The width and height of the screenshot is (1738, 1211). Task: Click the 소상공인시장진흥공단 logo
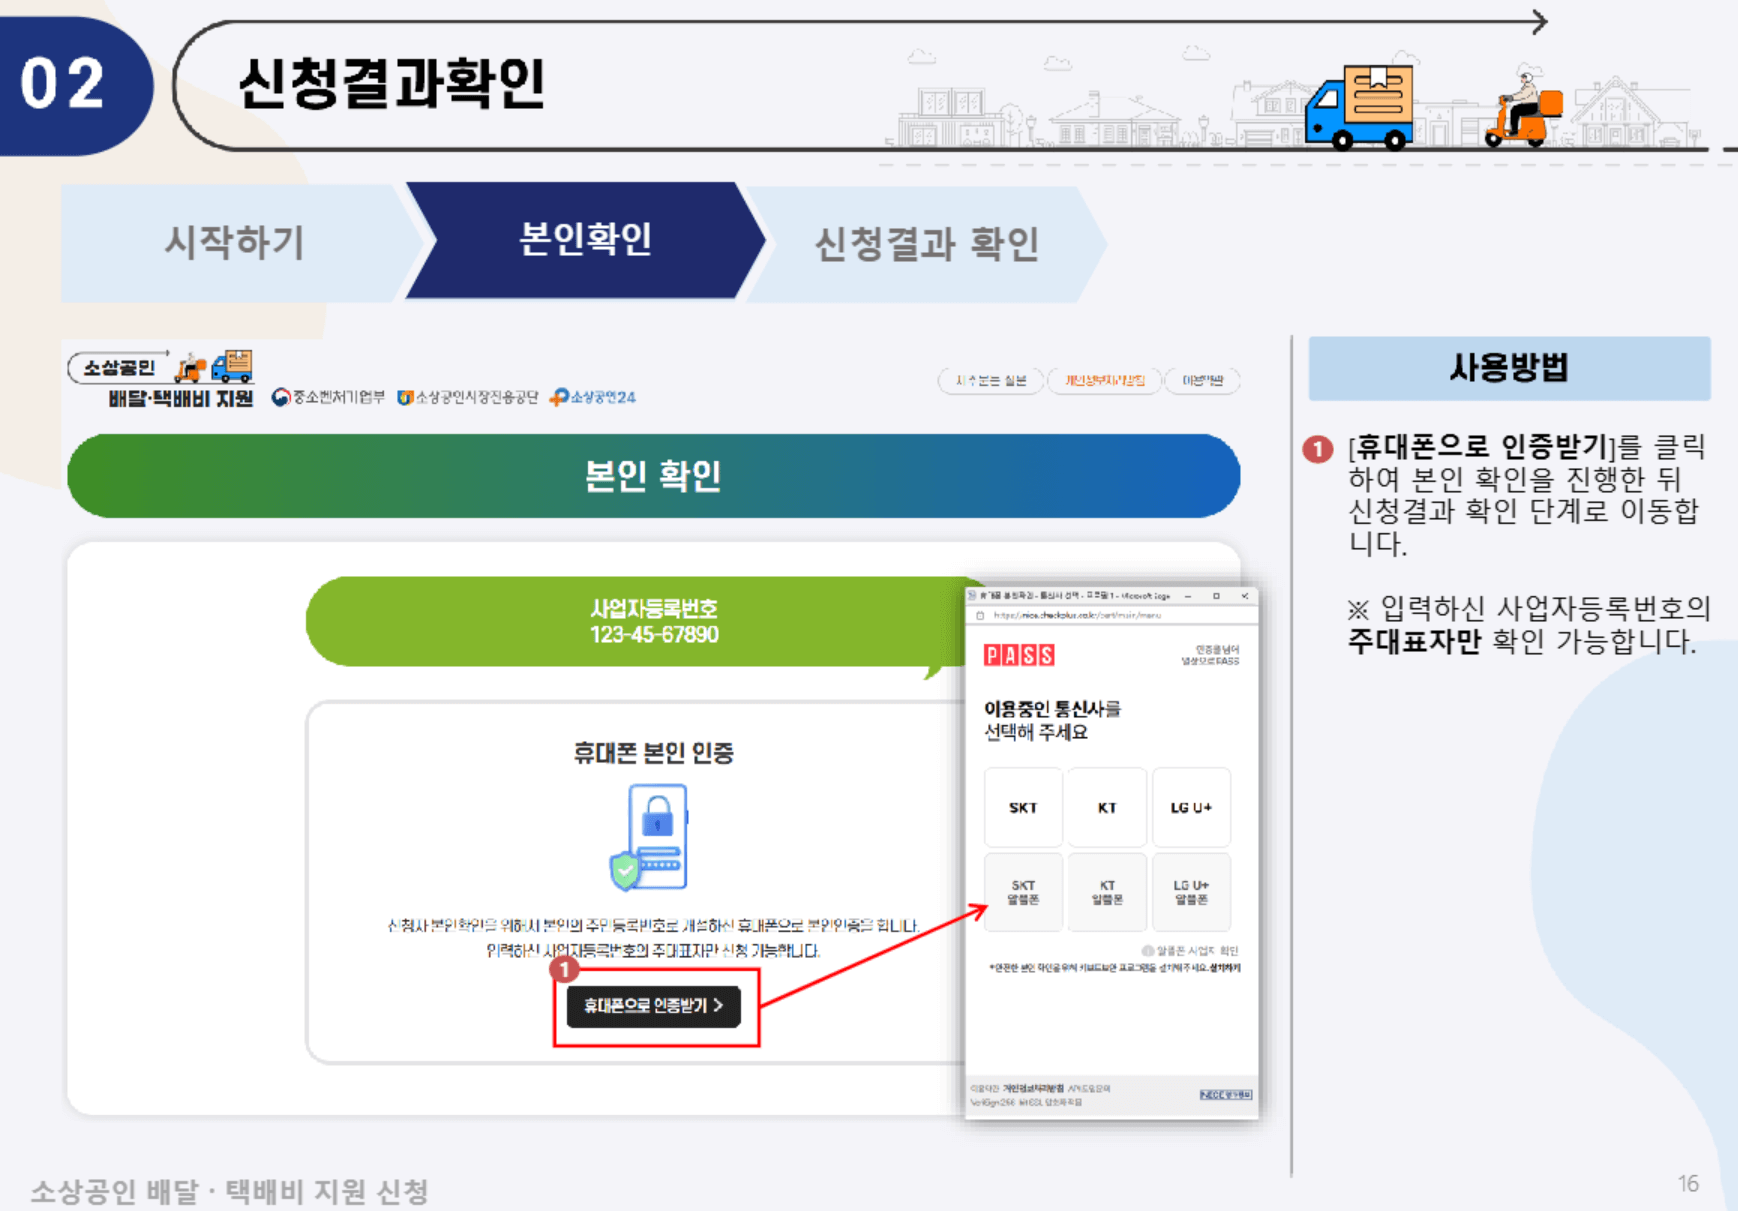[x=470, y=396]
